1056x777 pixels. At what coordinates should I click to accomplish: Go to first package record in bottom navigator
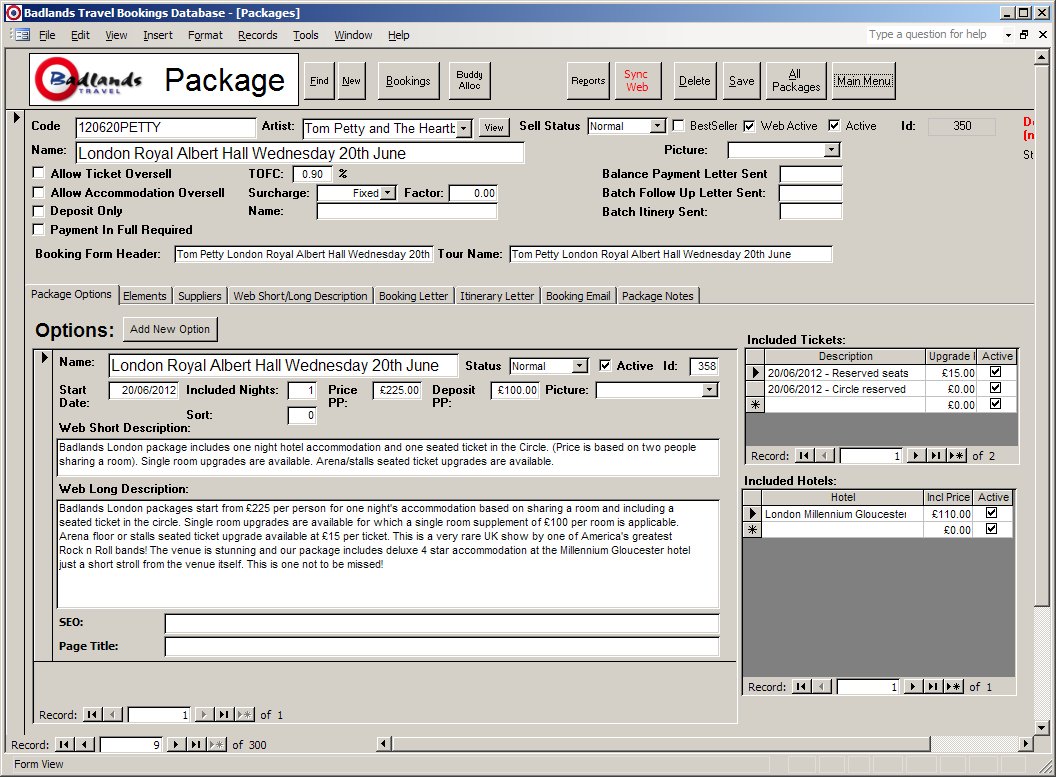pos(64,744)
